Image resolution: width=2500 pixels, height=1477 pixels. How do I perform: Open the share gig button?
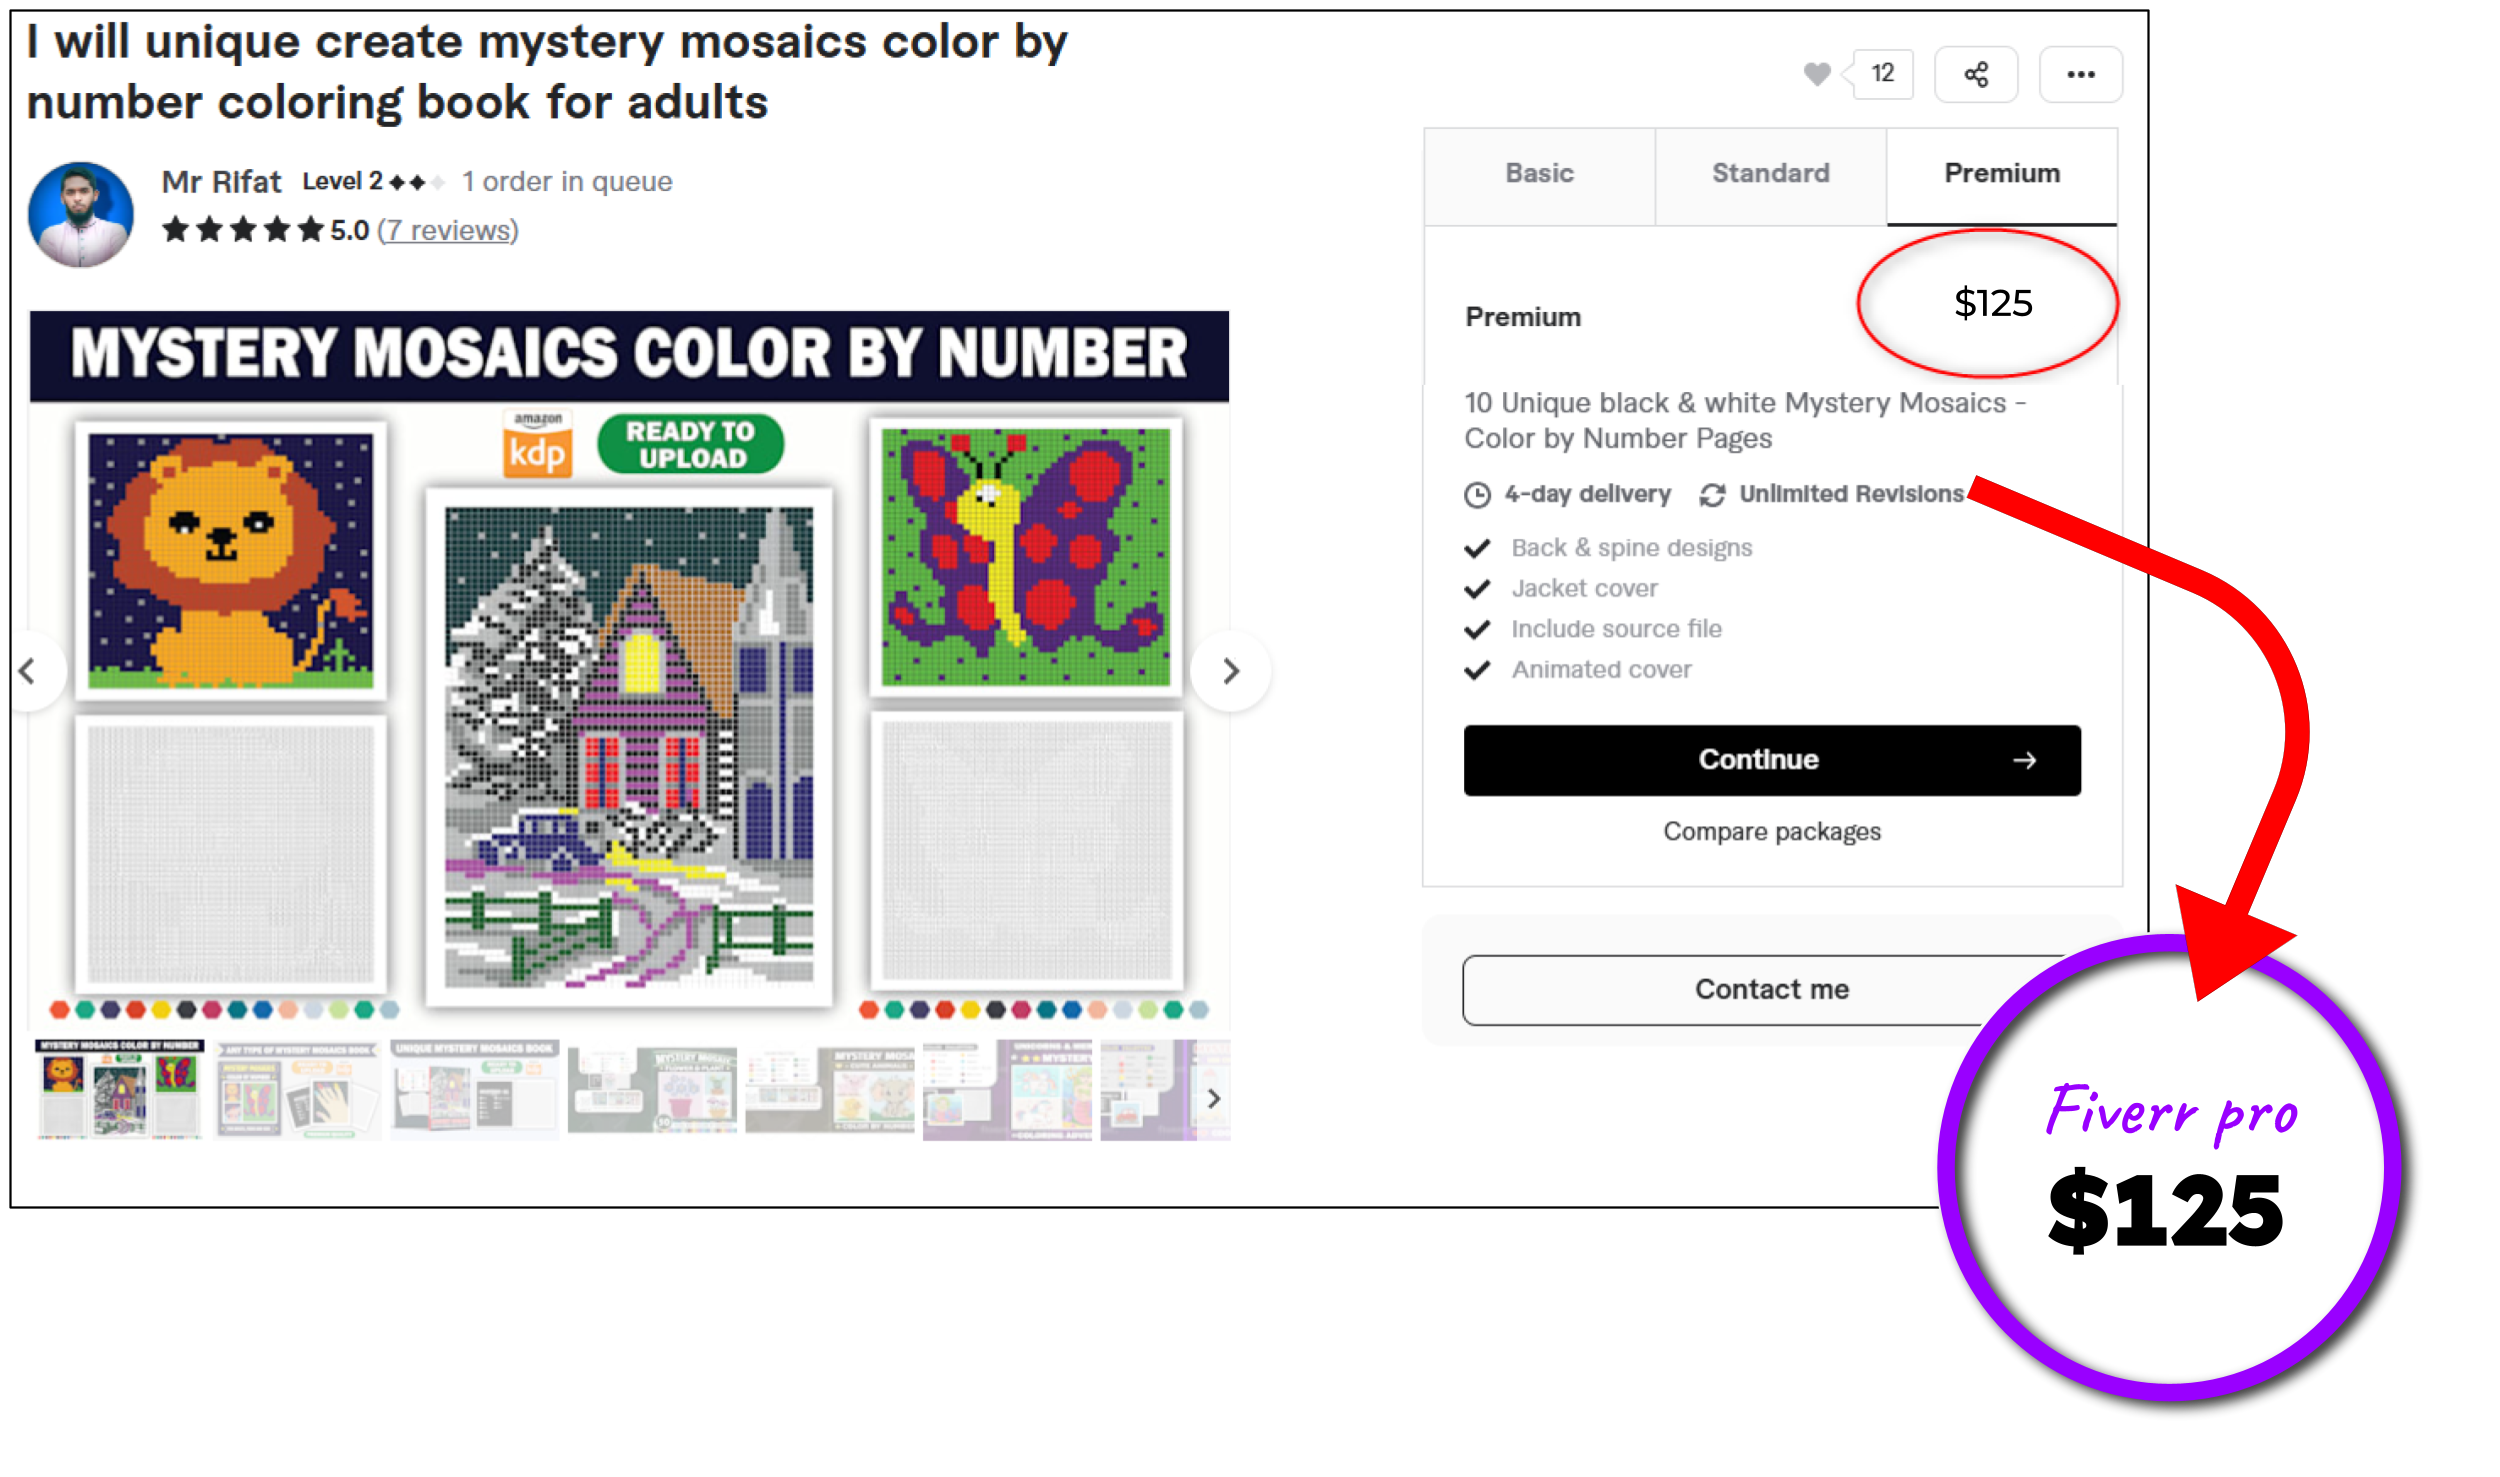point(1975,74)
